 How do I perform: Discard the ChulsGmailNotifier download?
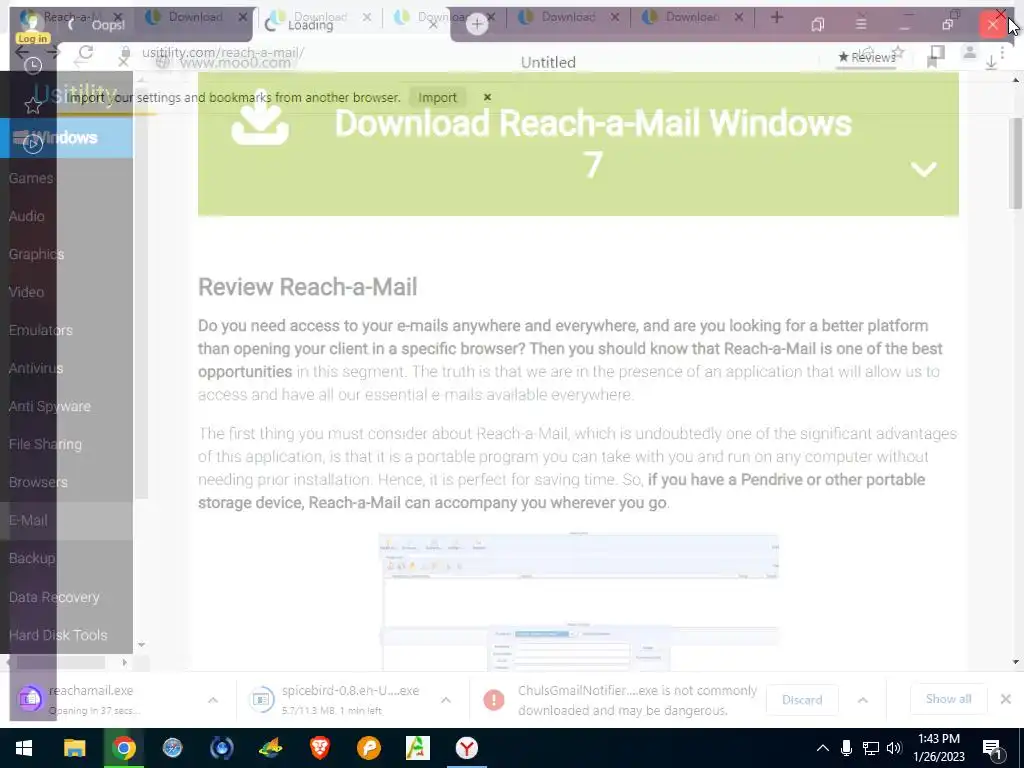pyautogui.click(x=802, y=699)
